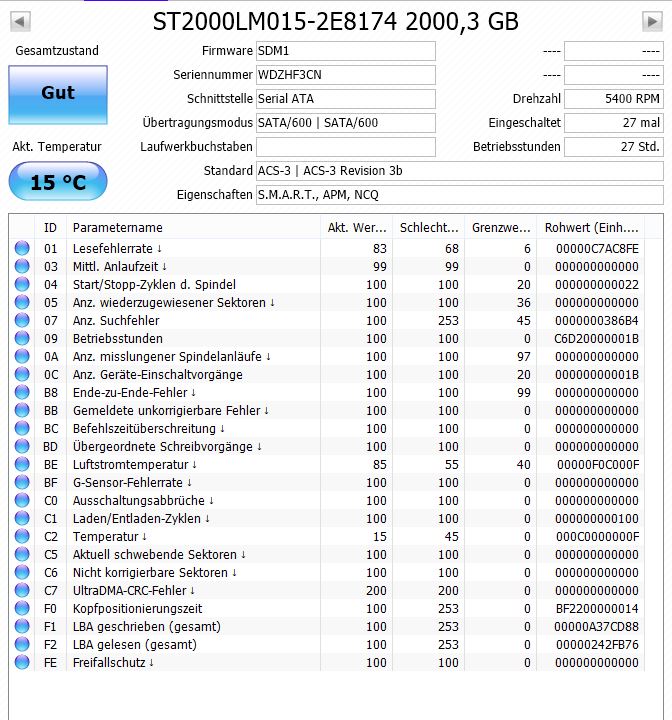Click the Schlecht... column header

coord(429,228)
